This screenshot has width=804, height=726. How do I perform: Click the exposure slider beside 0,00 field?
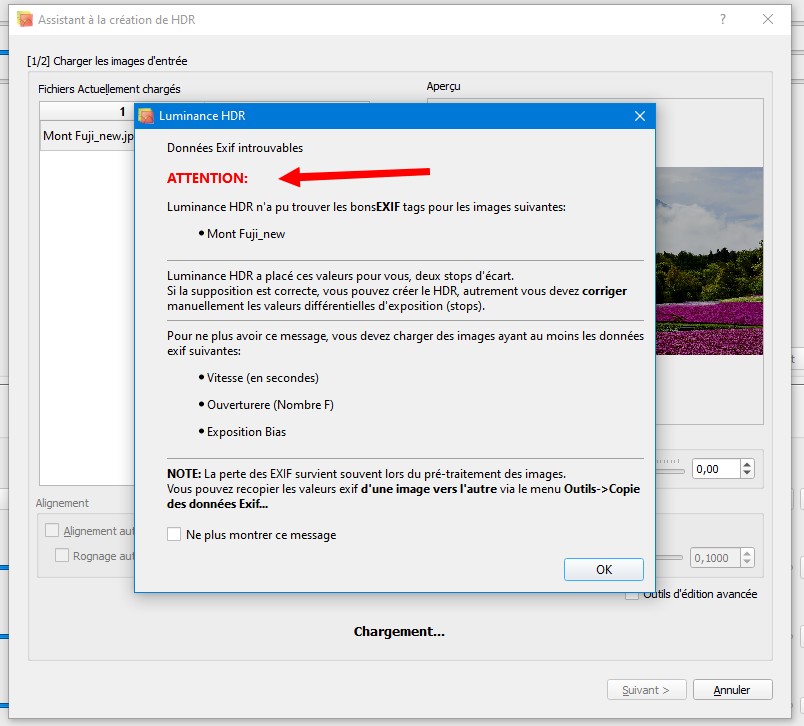pyautogui.click(x=670, y=470)
